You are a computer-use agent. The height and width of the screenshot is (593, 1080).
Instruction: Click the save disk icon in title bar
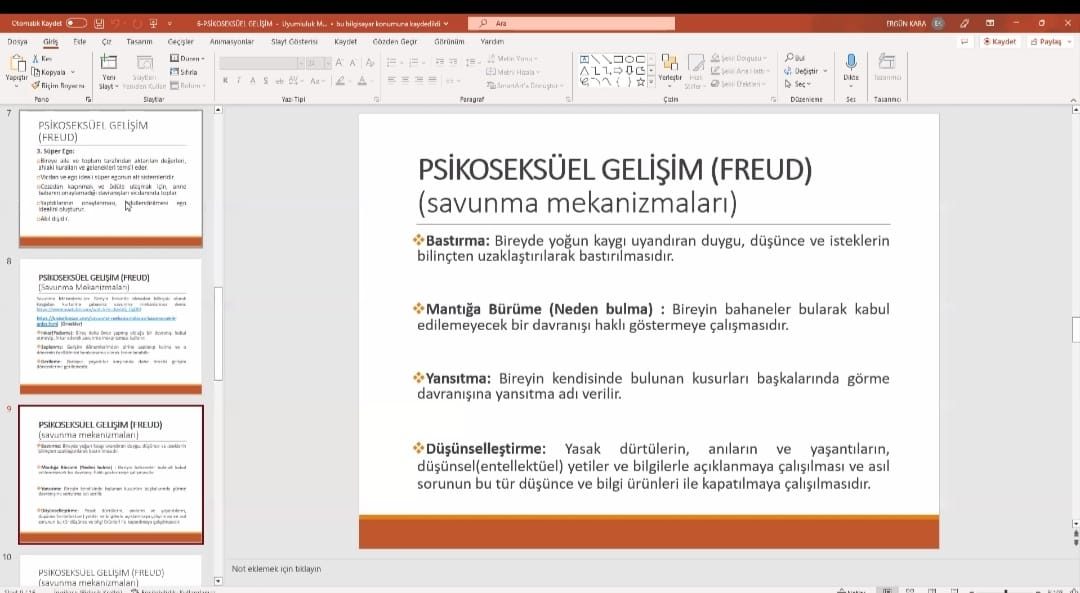99,23
